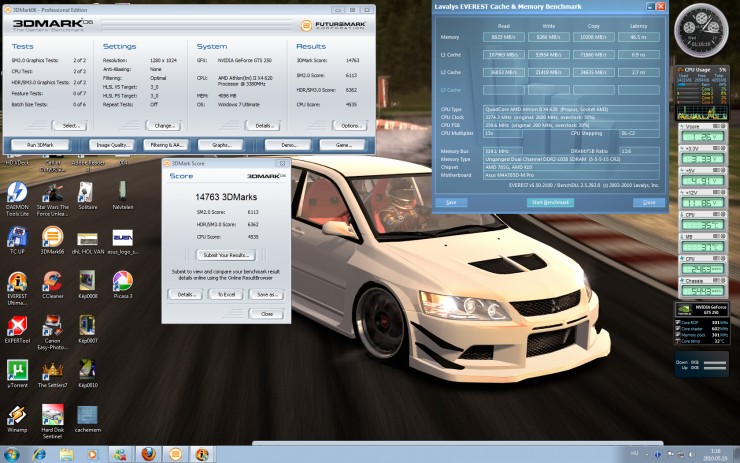Screen dimensions: 740x463
Task: Launch Winamp from the desktop
Action: [17, 415]
